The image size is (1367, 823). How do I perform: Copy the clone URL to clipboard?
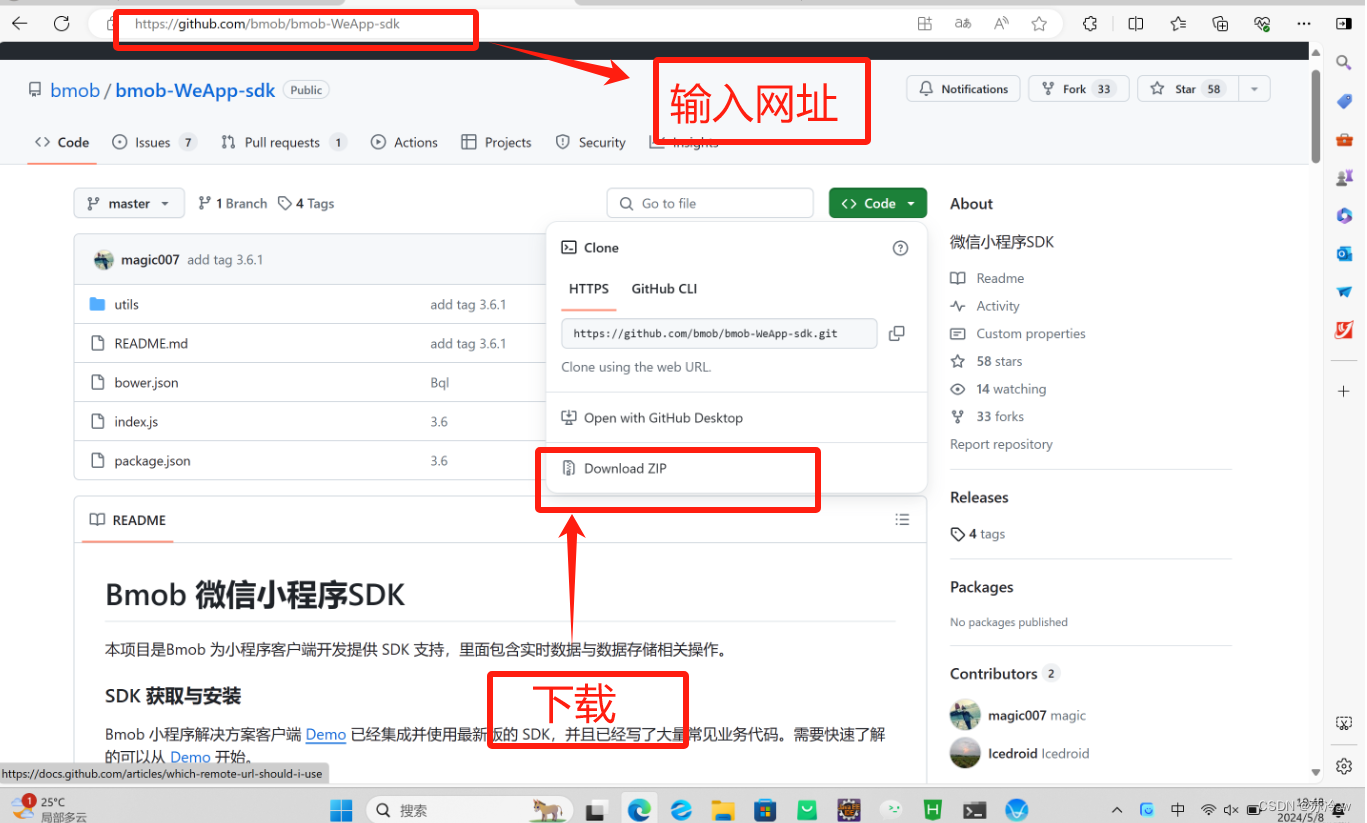(x=897, y=333)
